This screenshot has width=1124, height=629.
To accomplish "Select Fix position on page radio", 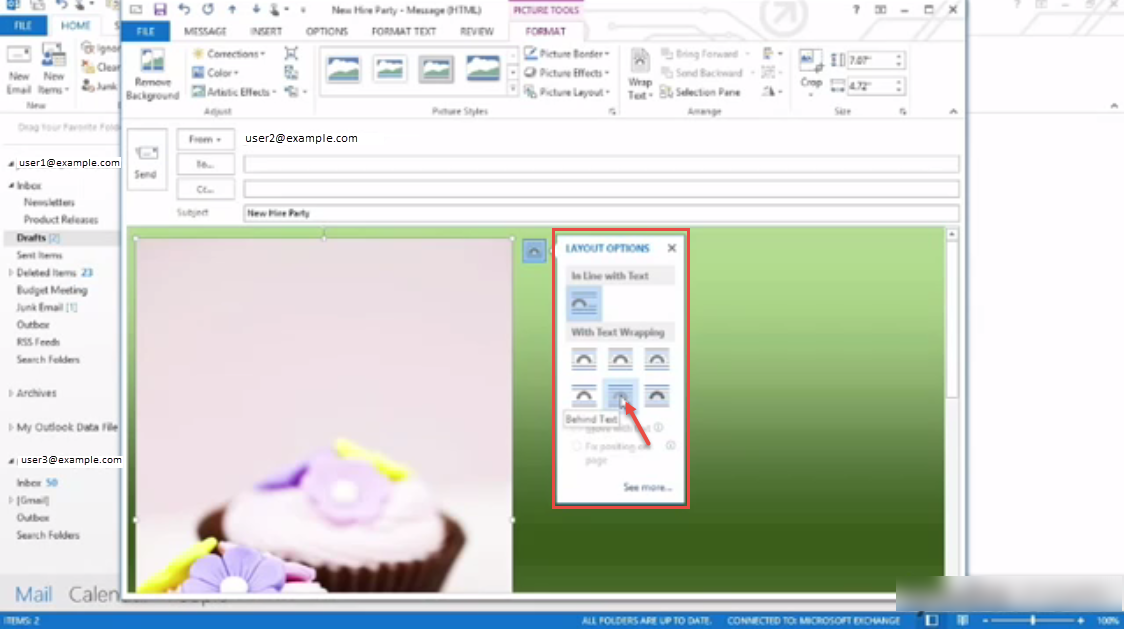I will (576, 446).
